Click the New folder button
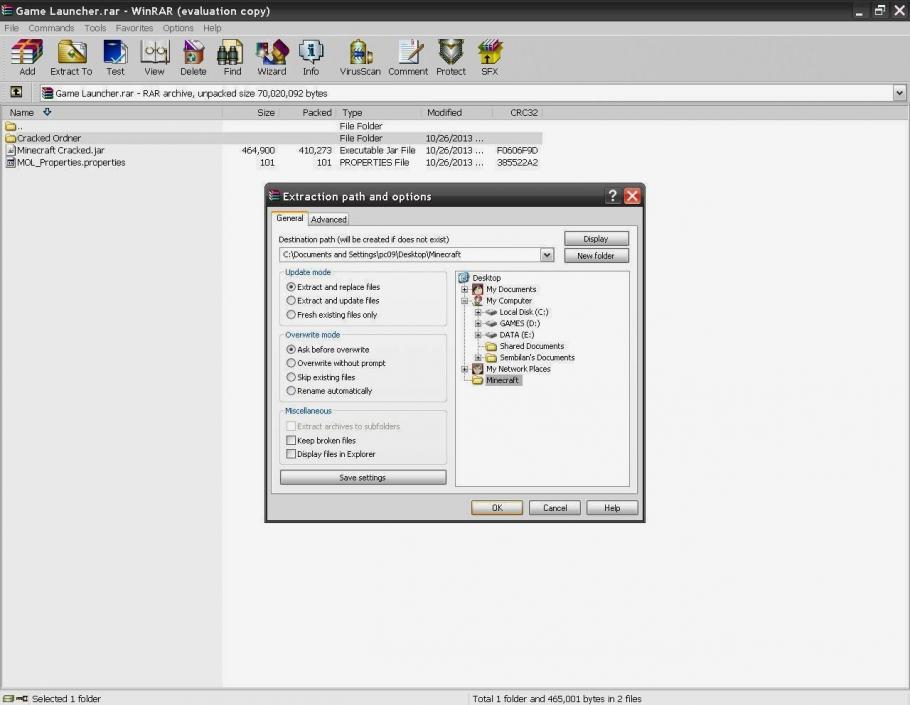Image resolution: width=910 pixels, height=705 pixels. tap(596, 255)
